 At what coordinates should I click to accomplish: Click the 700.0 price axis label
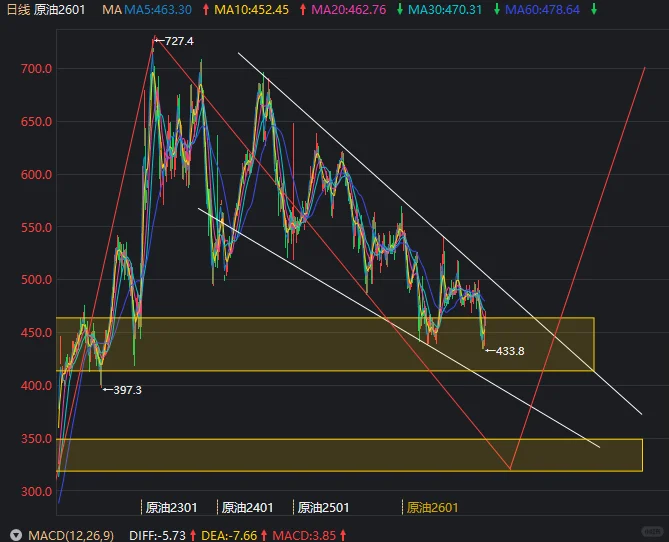(37, 69)
